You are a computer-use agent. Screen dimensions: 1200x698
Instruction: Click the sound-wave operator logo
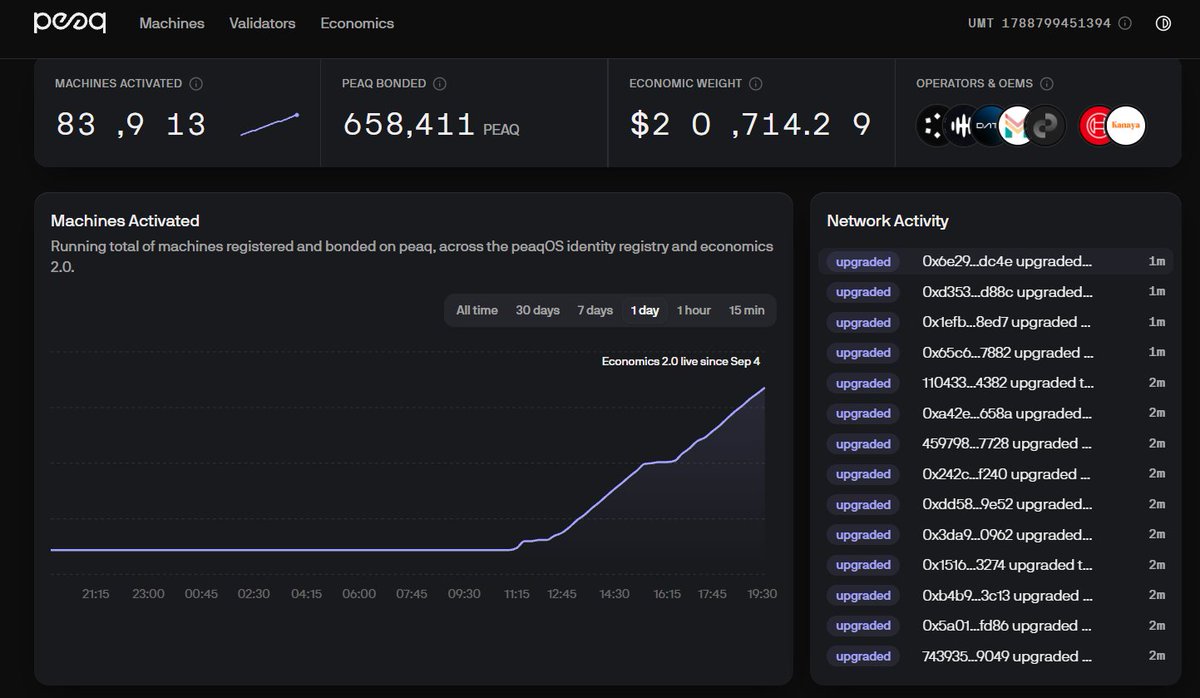click(961, 125)
